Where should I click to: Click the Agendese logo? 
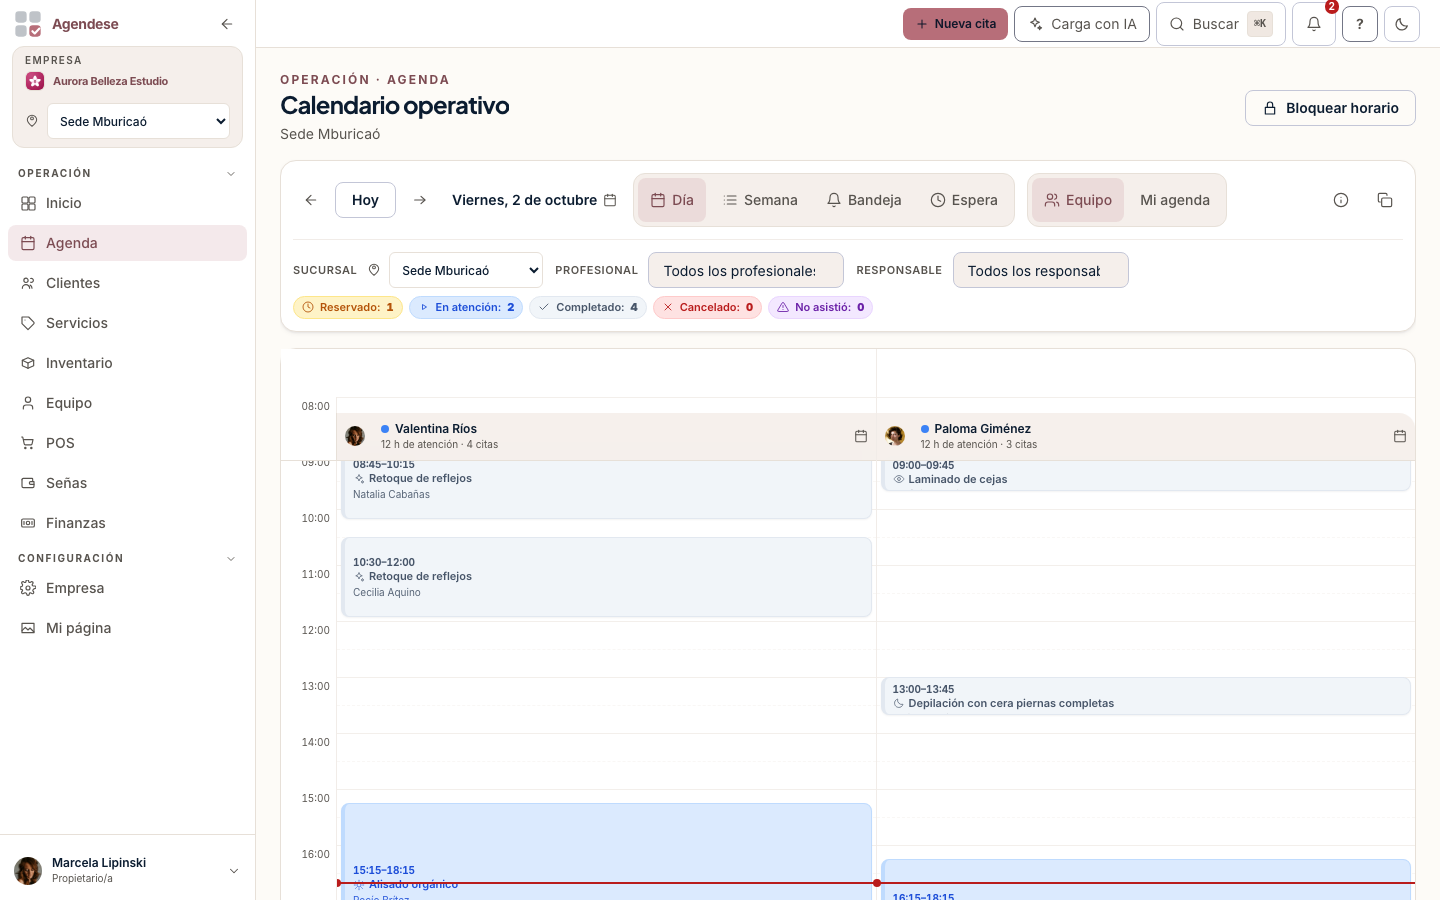[x=28, y=24]
